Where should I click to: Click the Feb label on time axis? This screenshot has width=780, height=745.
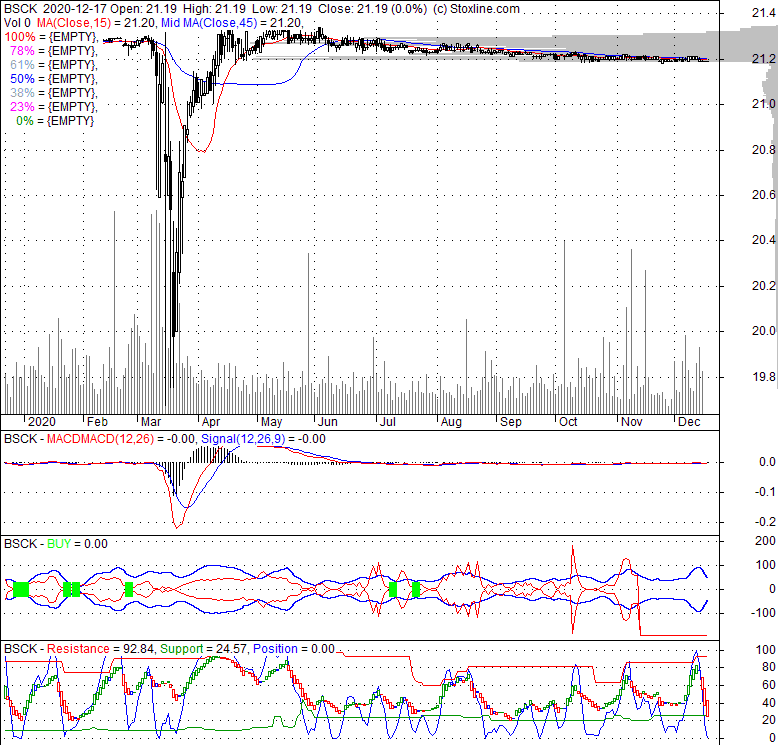point(97,422)
